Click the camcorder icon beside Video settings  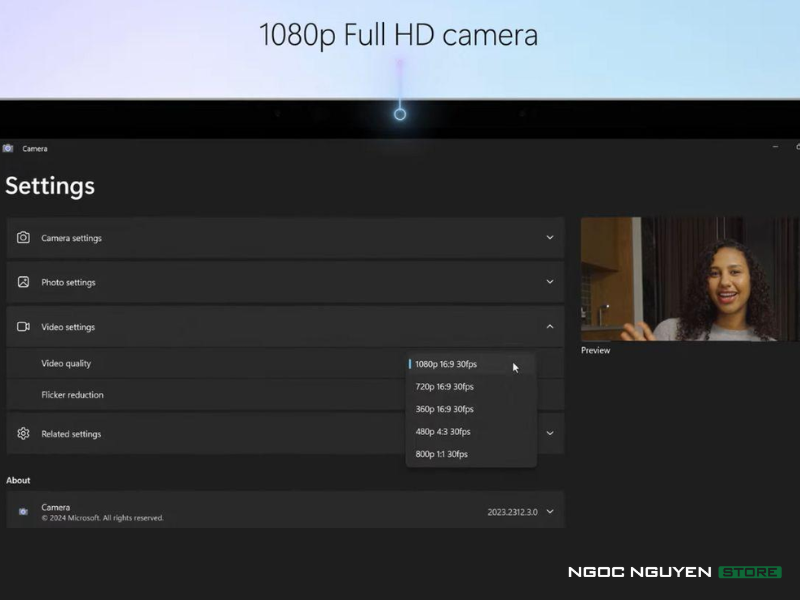23,327
